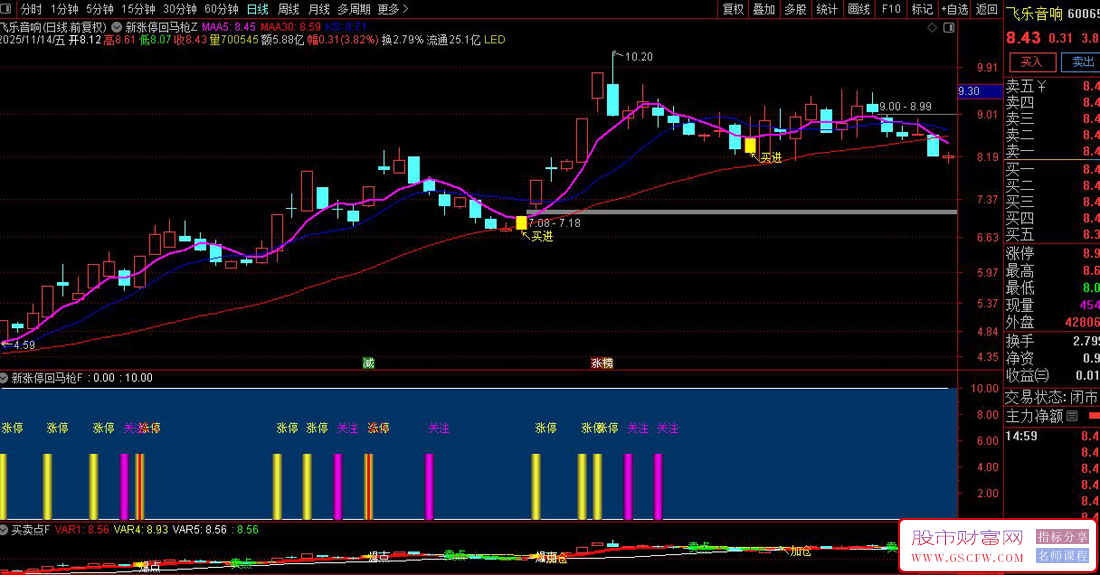1100x575 pixels.
Task: Click the 买一 bid row
Action: pyautogui.click(x=1052, y=169)
